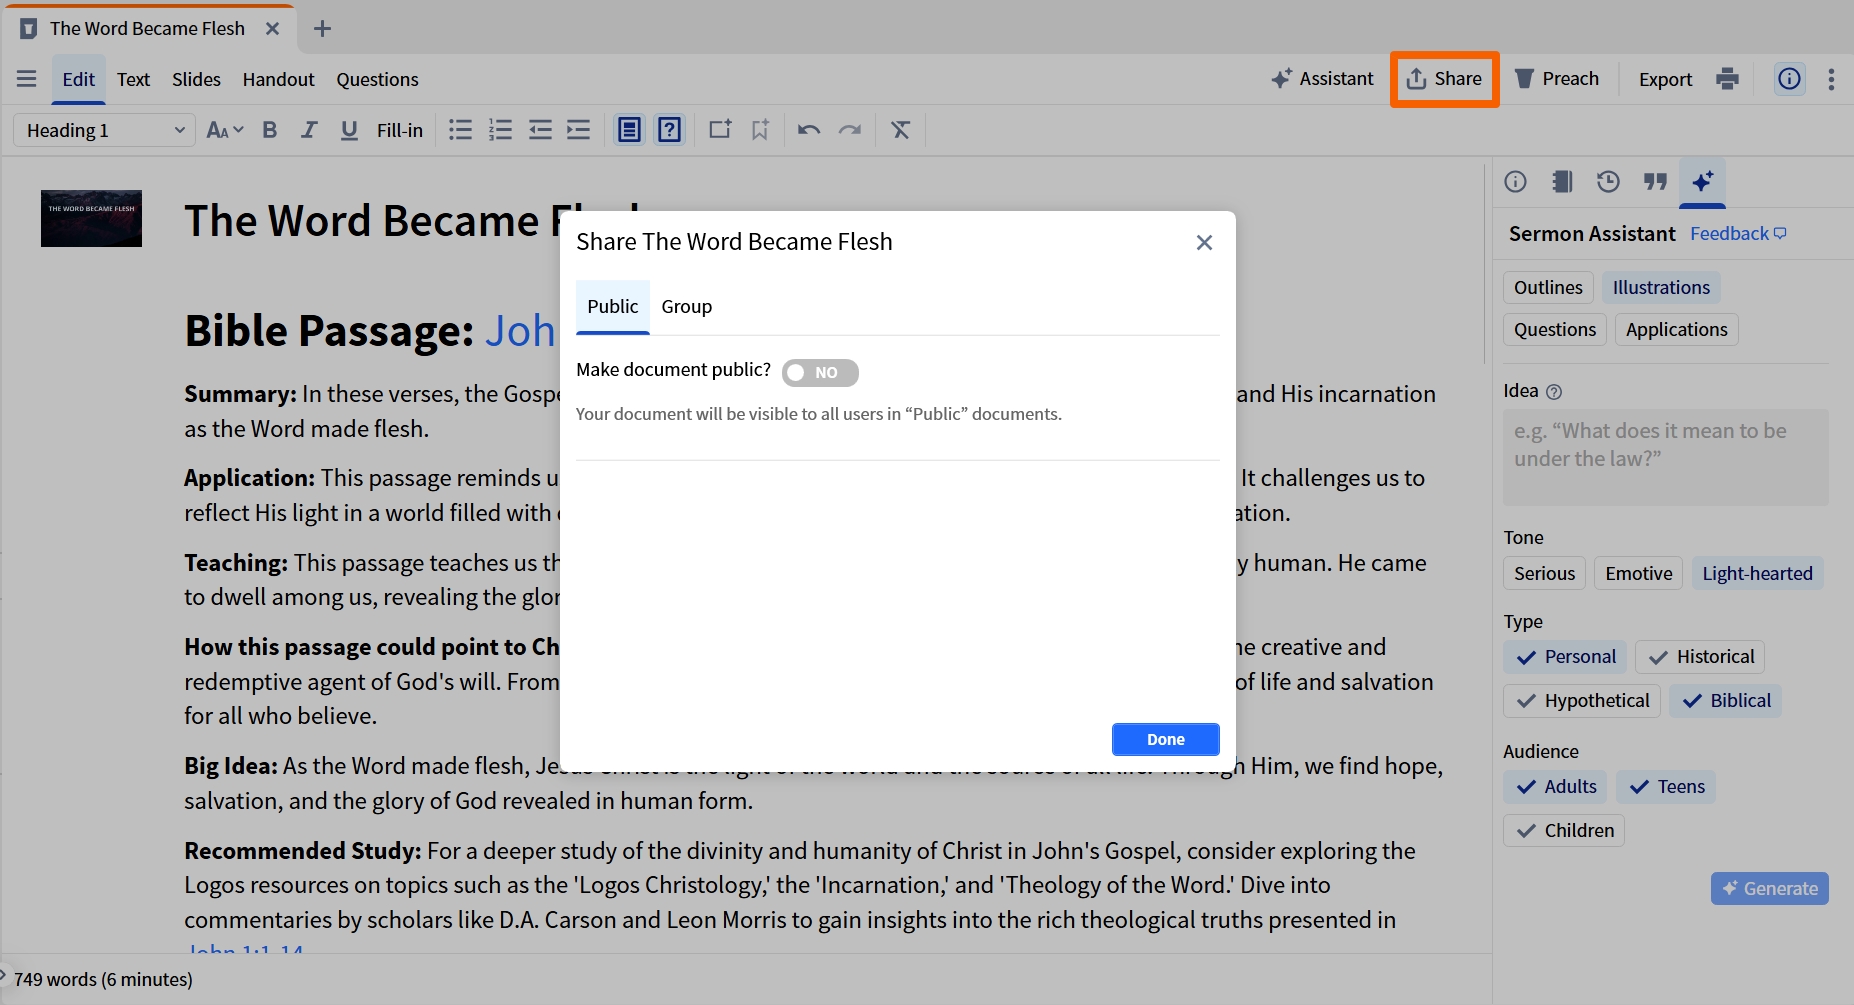This screenshot has width=1854, height=1005.
Task: Toggle the Teens audience option
Action: point(1666,787)
